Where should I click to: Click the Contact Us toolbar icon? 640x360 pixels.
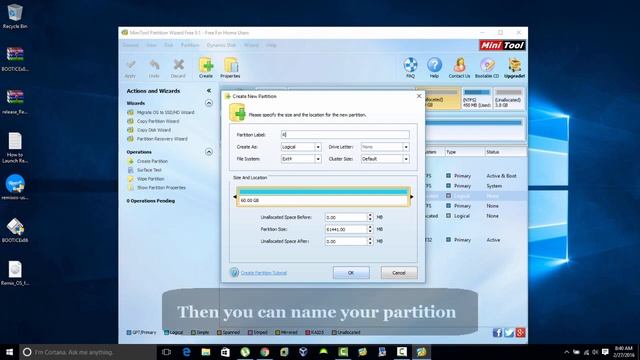coord(459,68)
